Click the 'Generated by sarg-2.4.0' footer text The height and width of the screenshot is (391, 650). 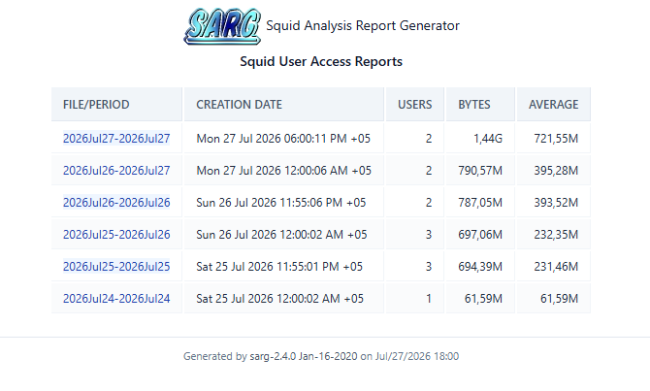tap(321, 356)
